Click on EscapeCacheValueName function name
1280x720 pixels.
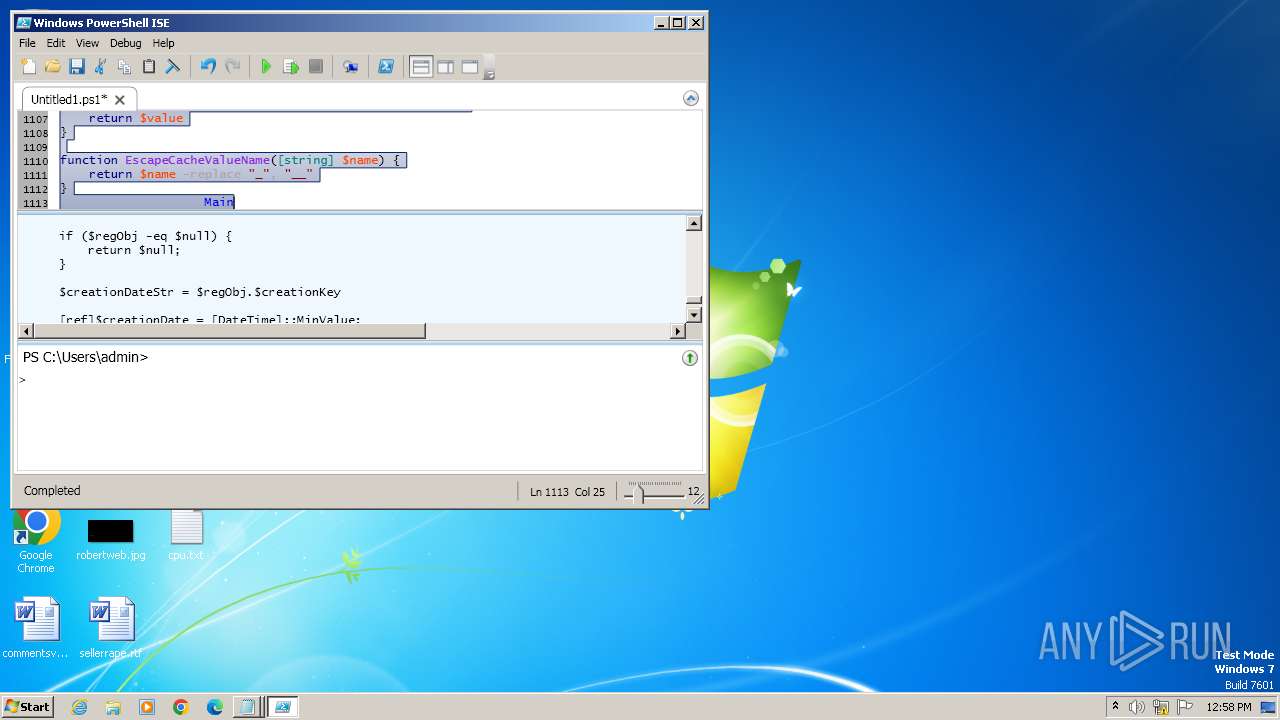[197, 160]
